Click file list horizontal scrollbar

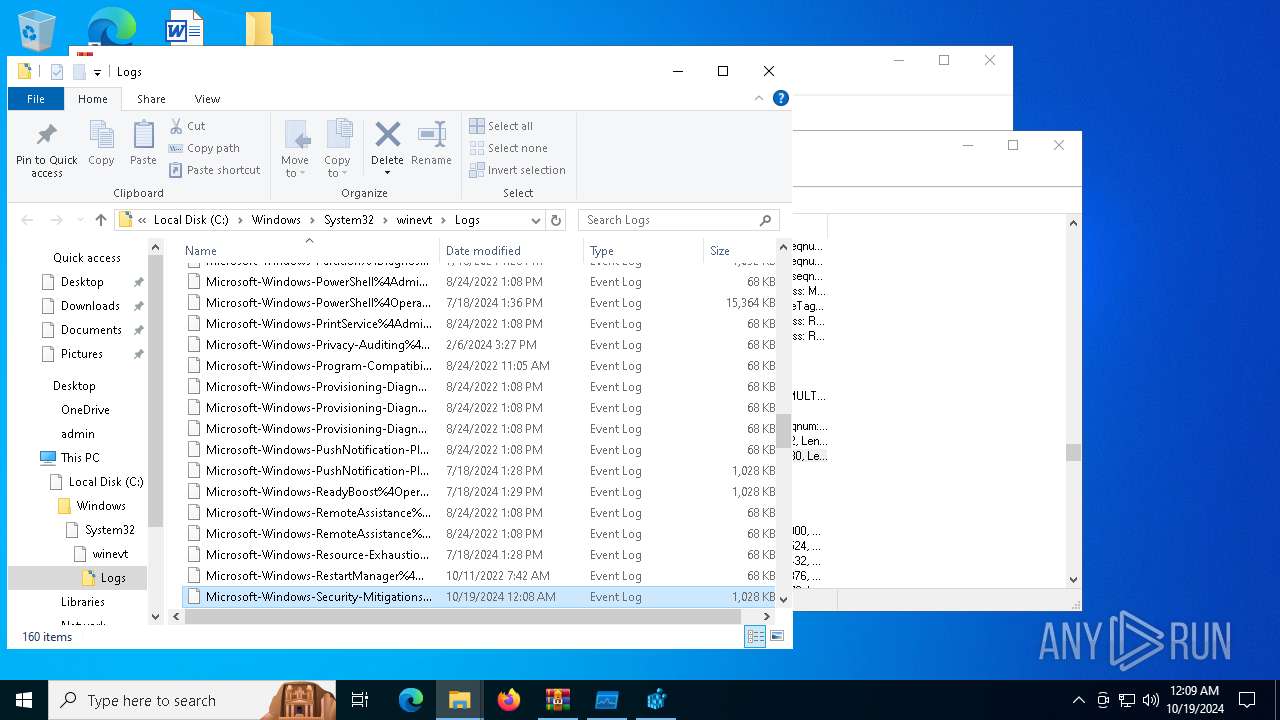pyautogui.click(x=463, y=616)
